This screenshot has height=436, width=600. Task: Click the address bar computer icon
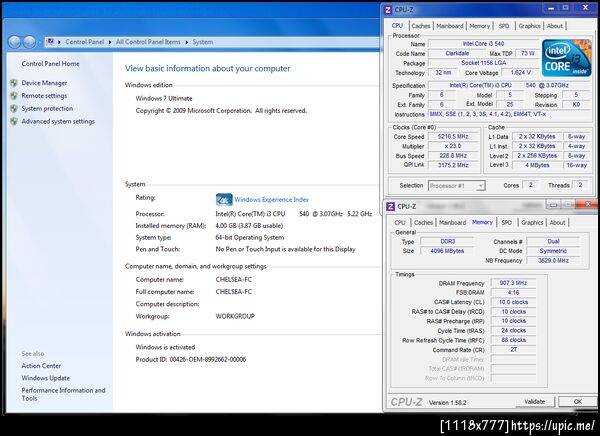[x=50, y=42]
